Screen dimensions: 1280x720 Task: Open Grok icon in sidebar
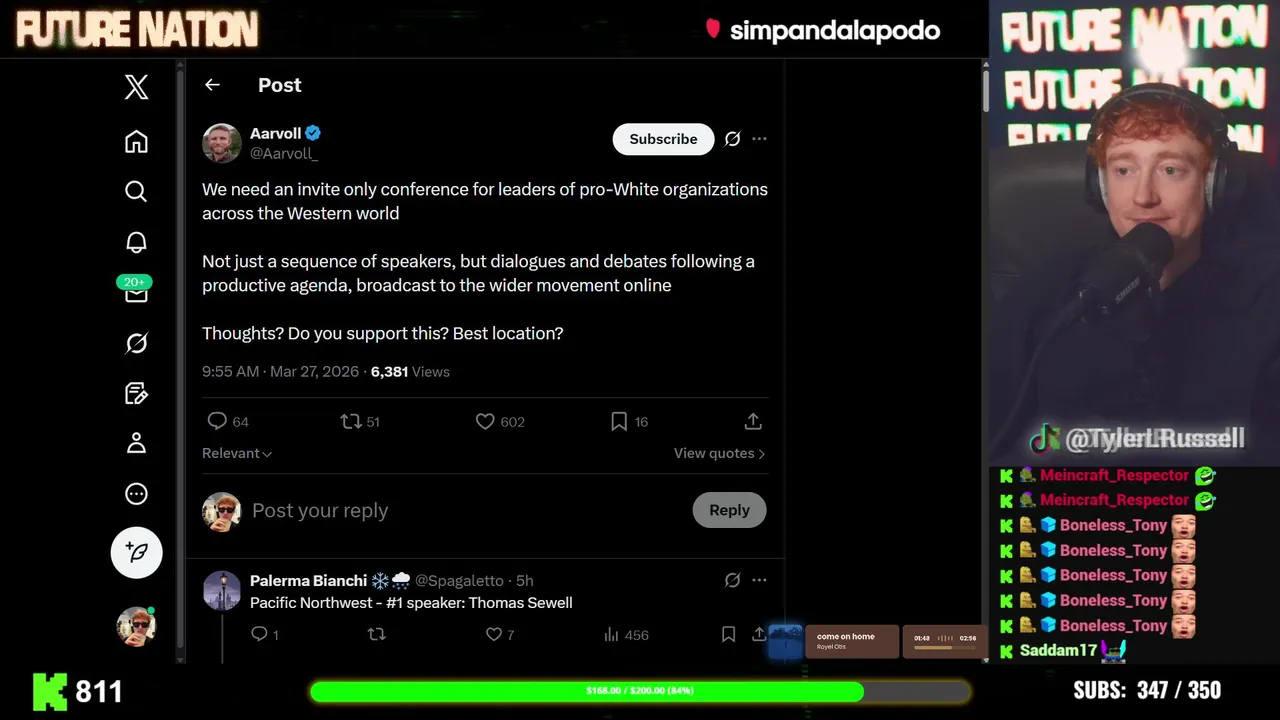coord(136,343)
